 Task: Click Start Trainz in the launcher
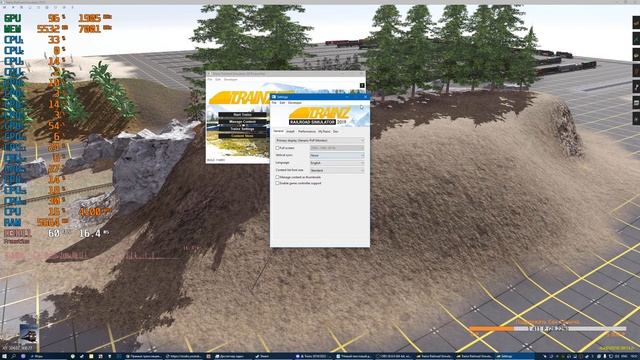[243, 115]
